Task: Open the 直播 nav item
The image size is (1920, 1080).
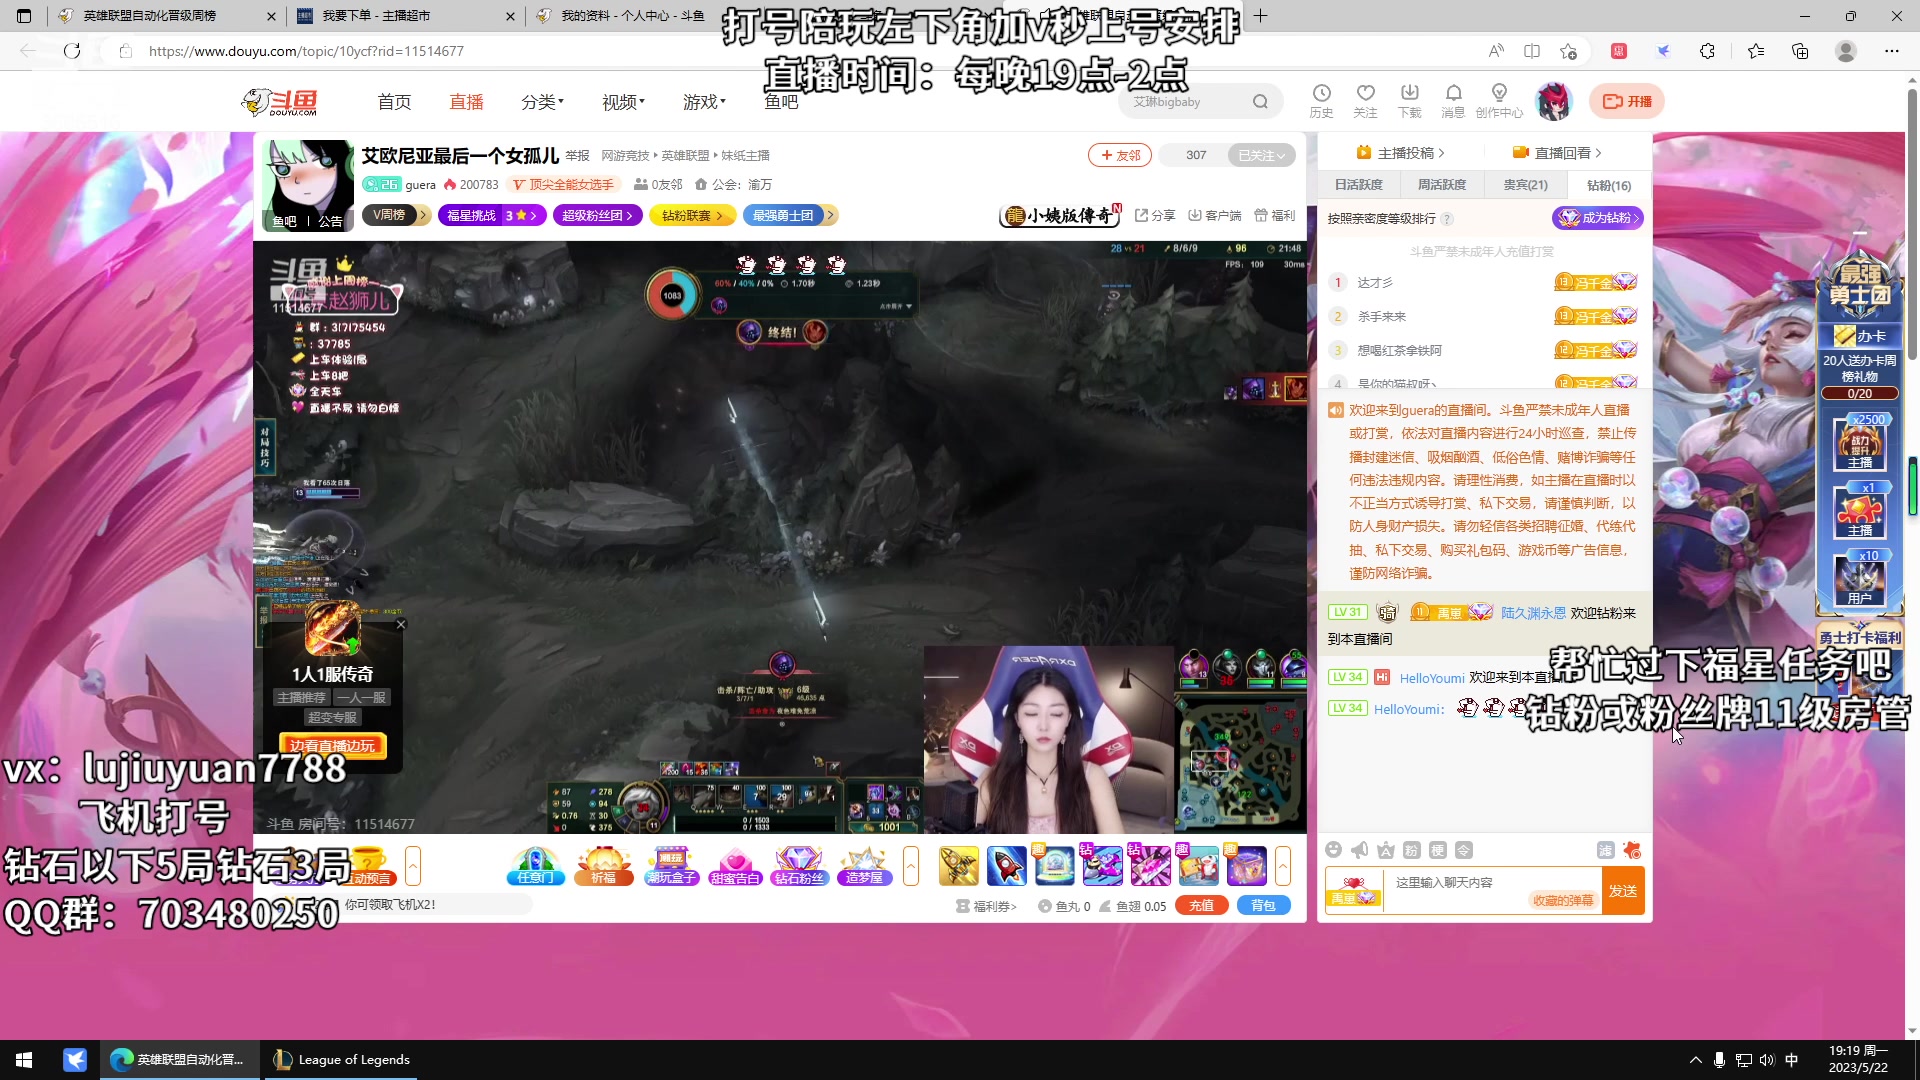Action: pos(466,102)
